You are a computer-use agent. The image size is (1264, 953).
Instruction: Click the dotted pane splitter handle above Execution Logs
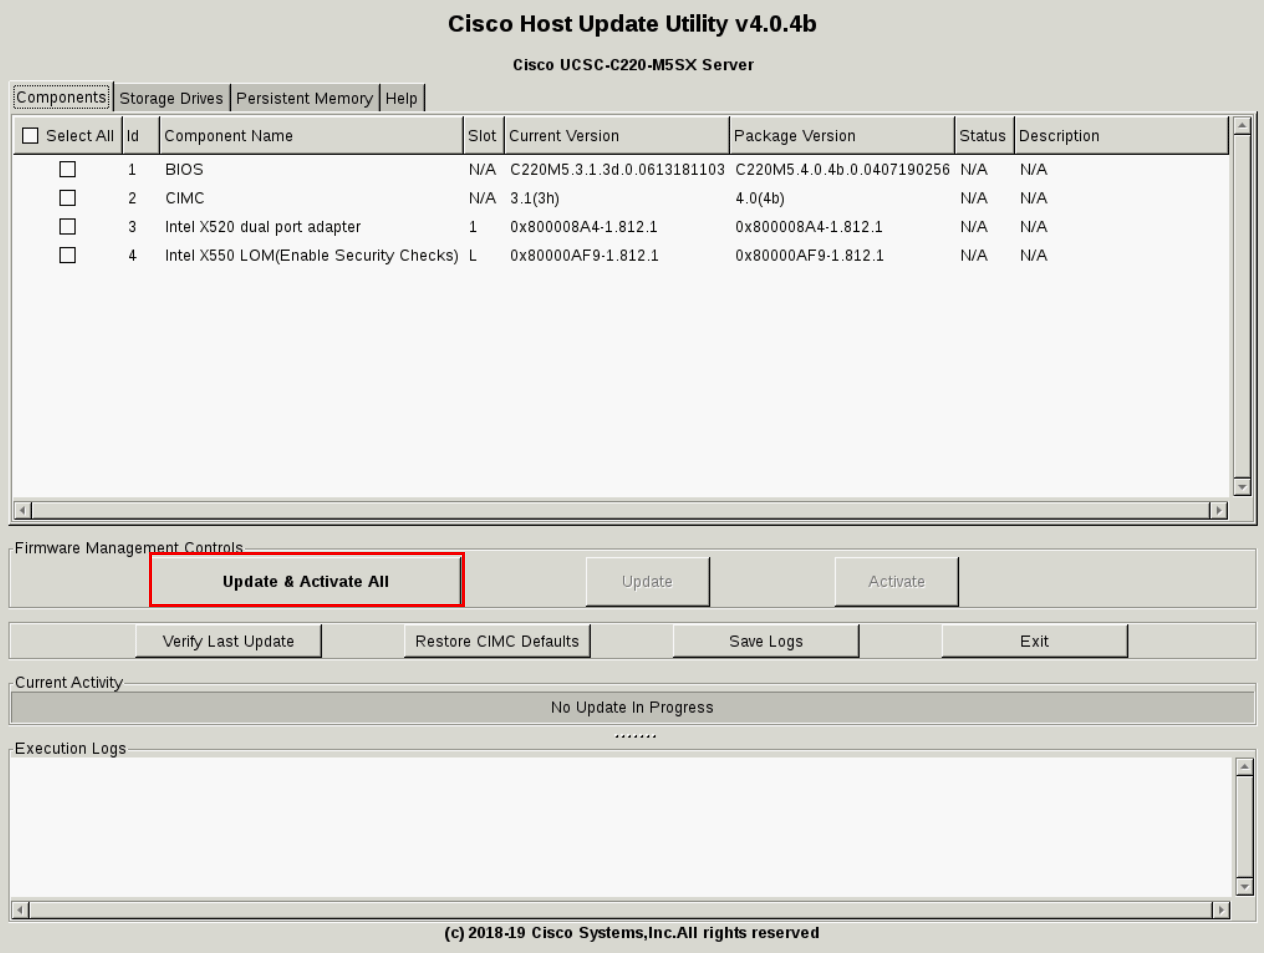pos(635,737)
